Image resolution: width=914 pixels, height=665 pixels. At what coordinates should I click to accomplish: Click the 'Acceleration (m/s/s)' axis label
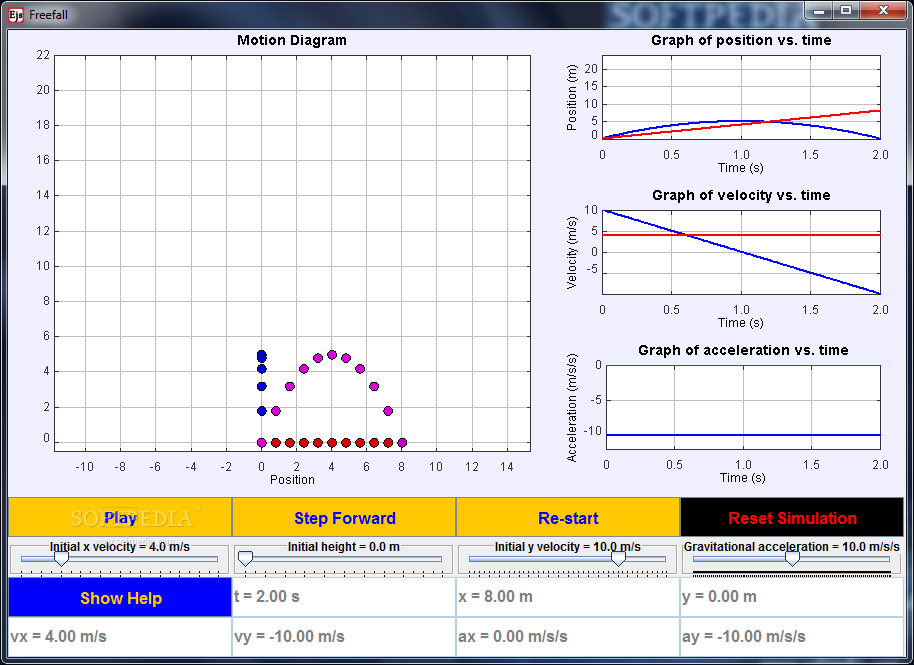572,407
